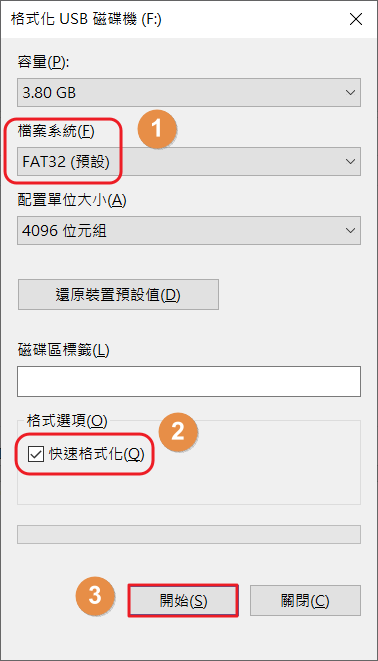Click the empty format progress bar
The height and width of the screenshot is (661, 378).
[189, 535]
